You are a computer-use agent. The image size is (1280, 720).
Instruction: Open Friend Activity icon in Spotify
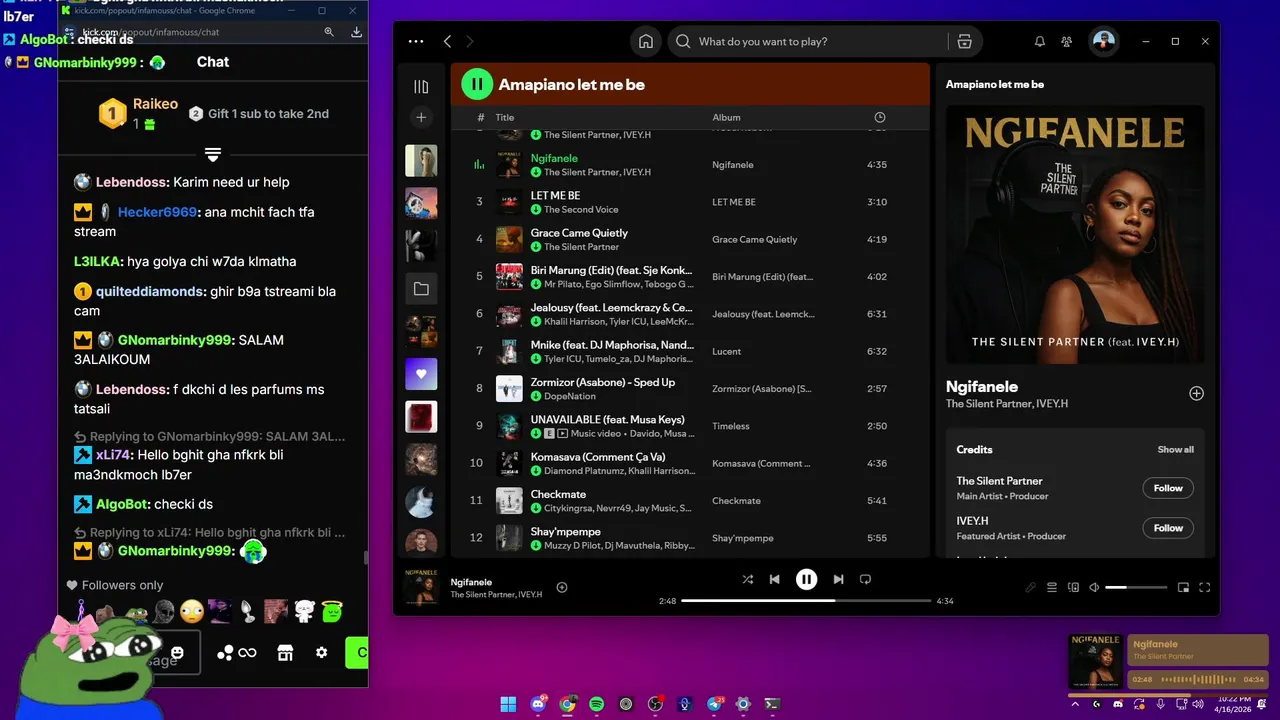click(1067, 41)
